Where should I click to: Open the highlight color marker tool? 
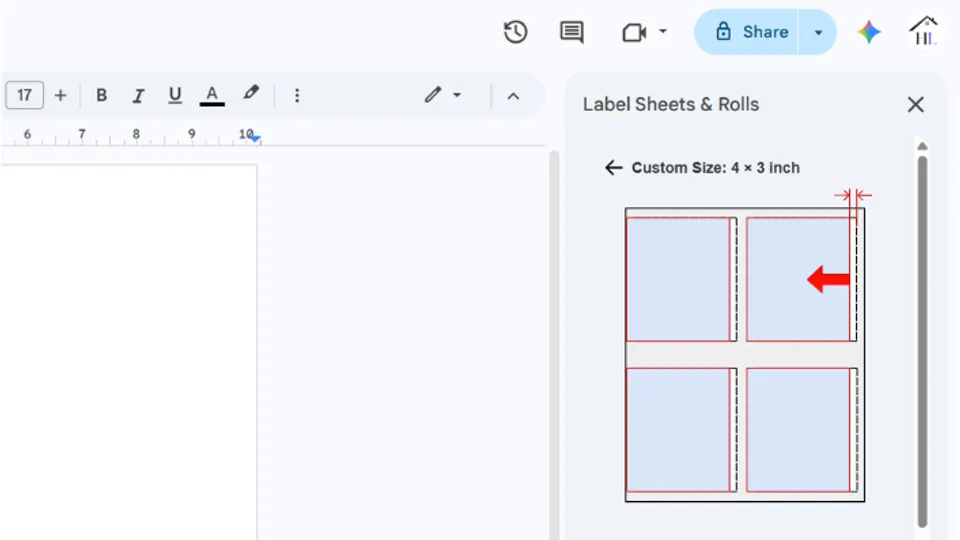[250, 94]
